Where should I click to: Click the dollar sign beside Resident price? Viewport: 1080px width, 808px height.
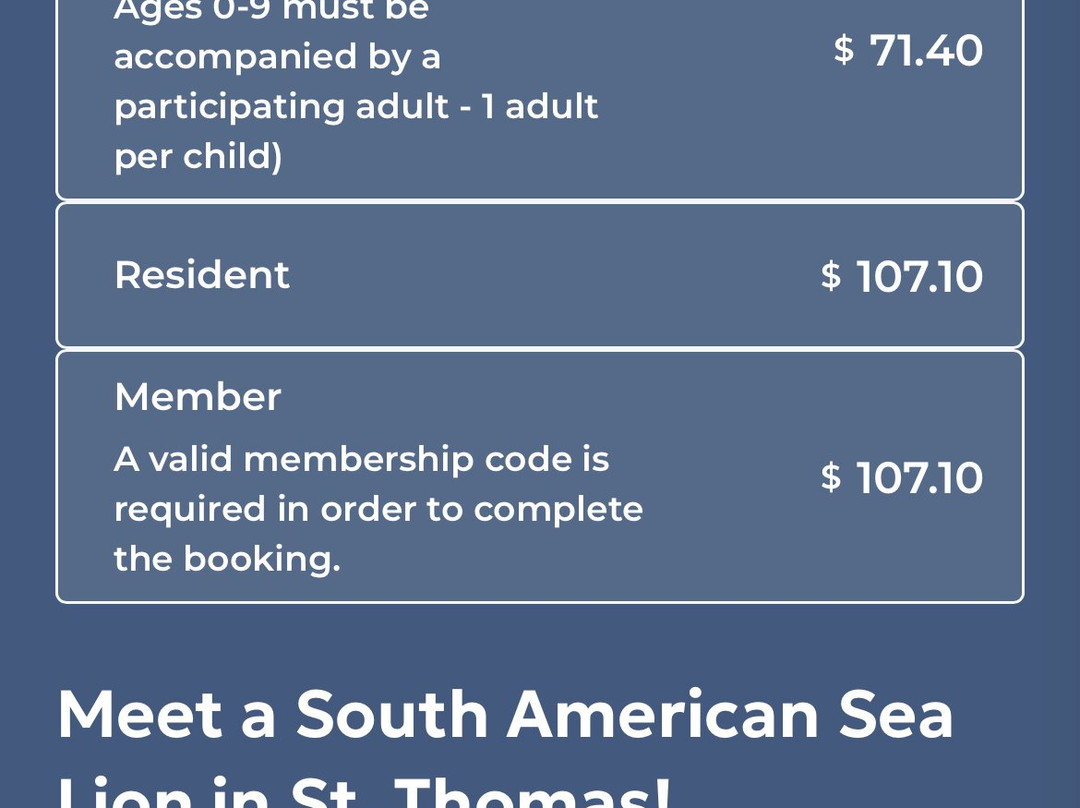[831, 276]
